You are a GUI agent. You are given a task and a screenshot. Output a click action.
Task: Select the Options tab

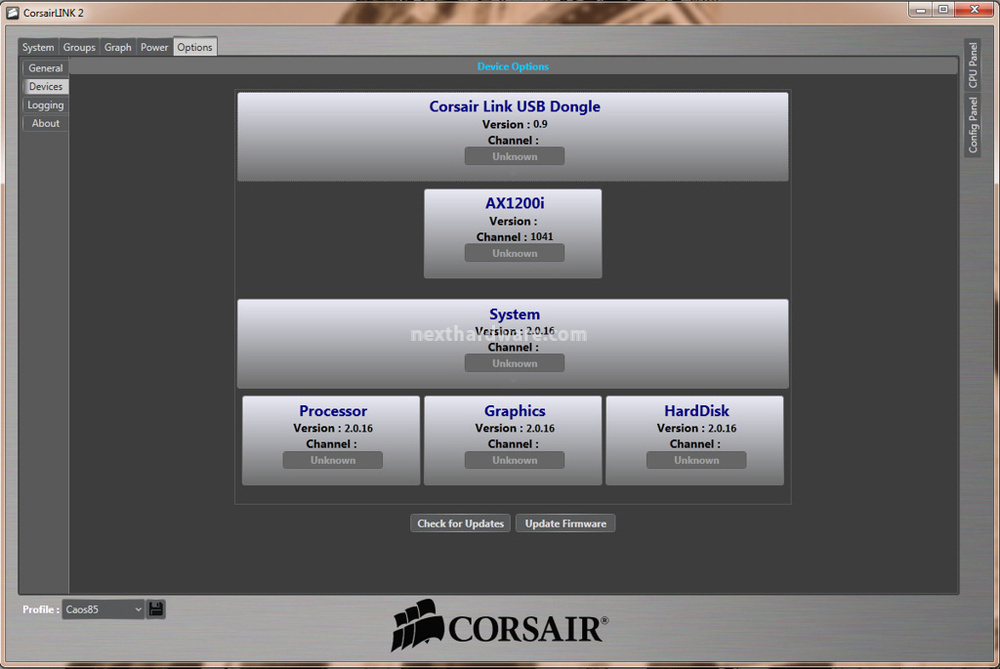point(195,47)
